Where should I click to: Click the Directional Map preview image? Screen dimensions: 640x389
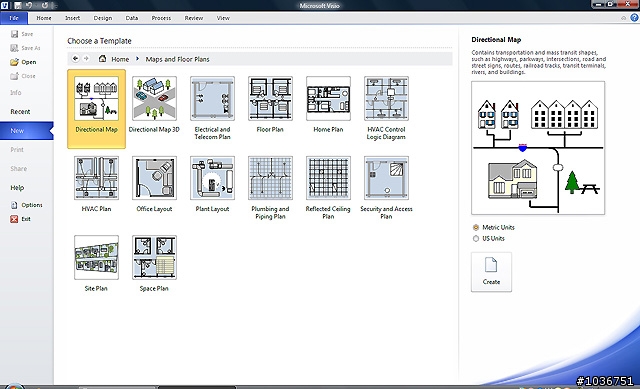pos(538,148)
